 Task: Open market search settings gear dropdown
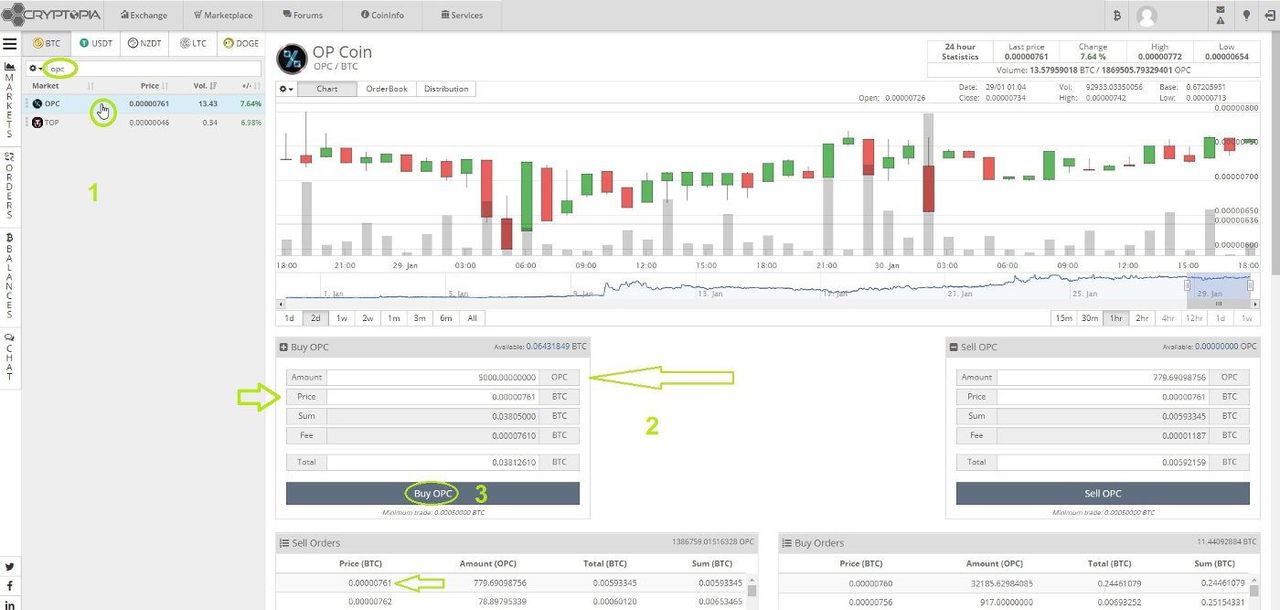[35, 69]
